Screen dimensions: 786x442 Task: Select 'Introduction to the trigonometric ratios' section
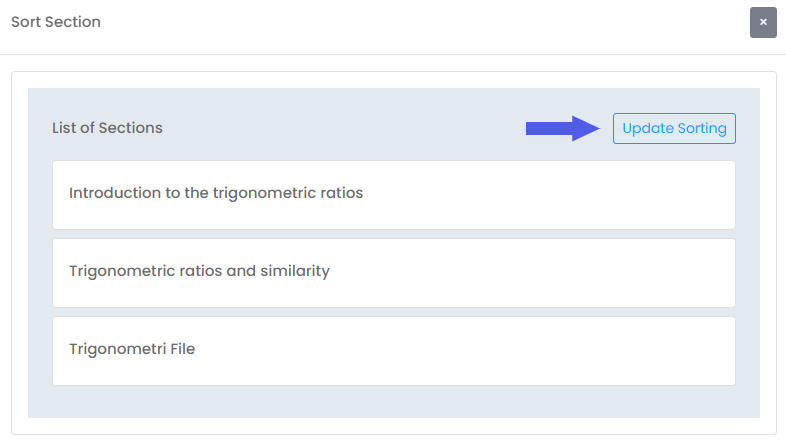[x=393, y=194]
